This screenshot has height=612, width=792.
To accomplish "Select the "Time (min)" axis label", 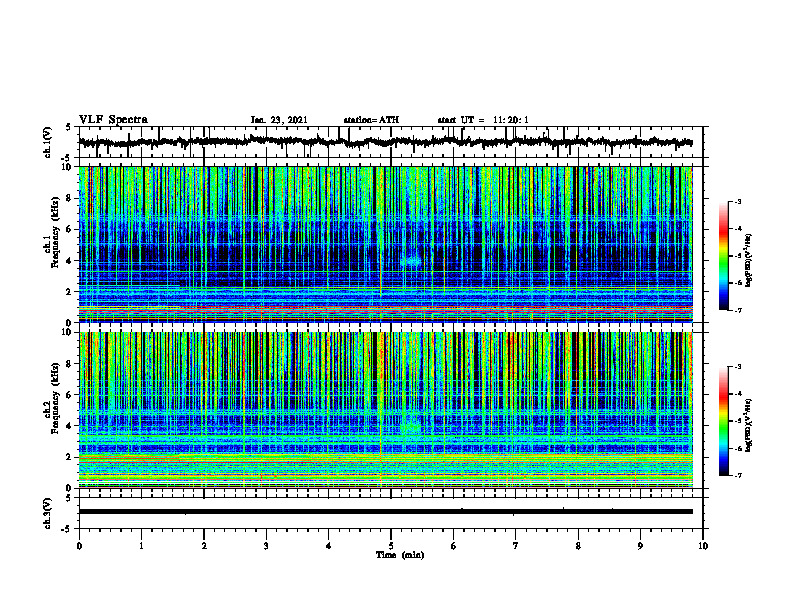I will (x=400, y=555).
